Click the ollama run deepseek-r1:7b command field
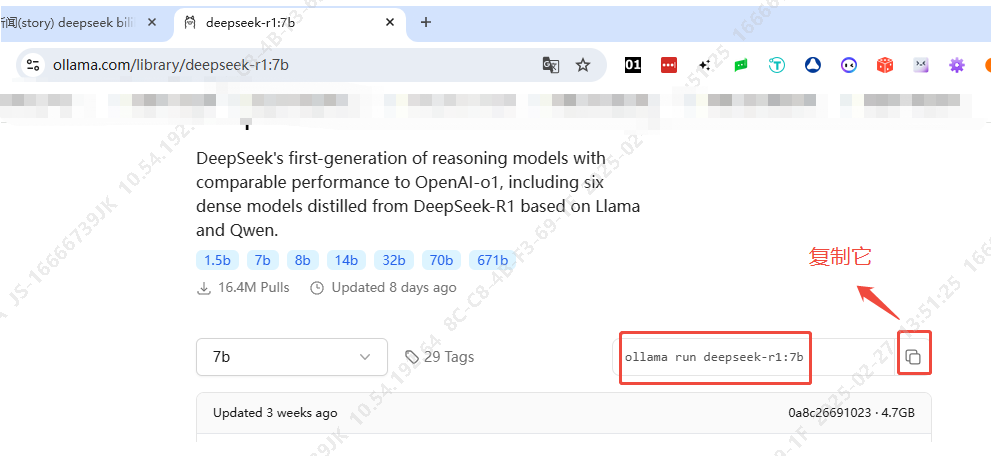The image size is (991, 456). 755,357
